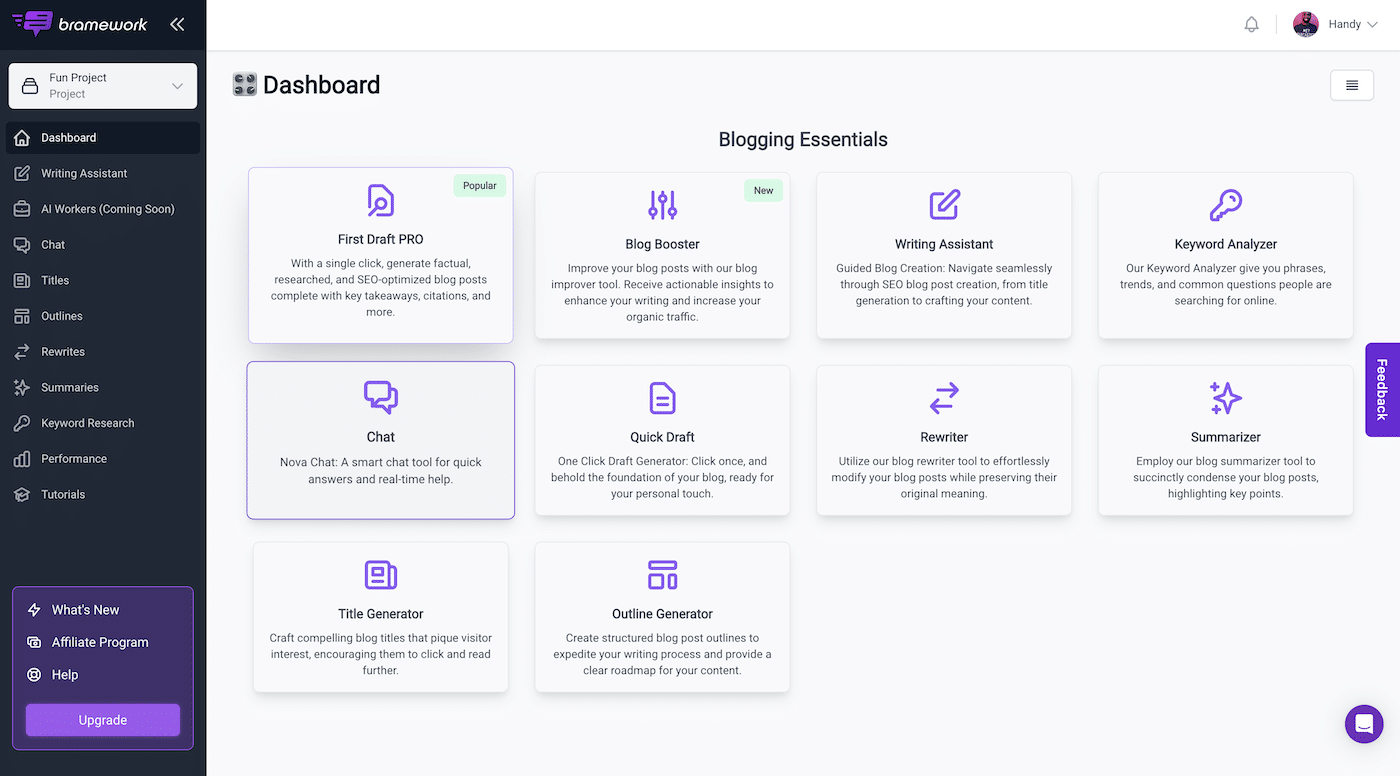Viewport: 1400px width, 776px height.
Task: Click the Upgrade button
Action: [x=103, y=720]
